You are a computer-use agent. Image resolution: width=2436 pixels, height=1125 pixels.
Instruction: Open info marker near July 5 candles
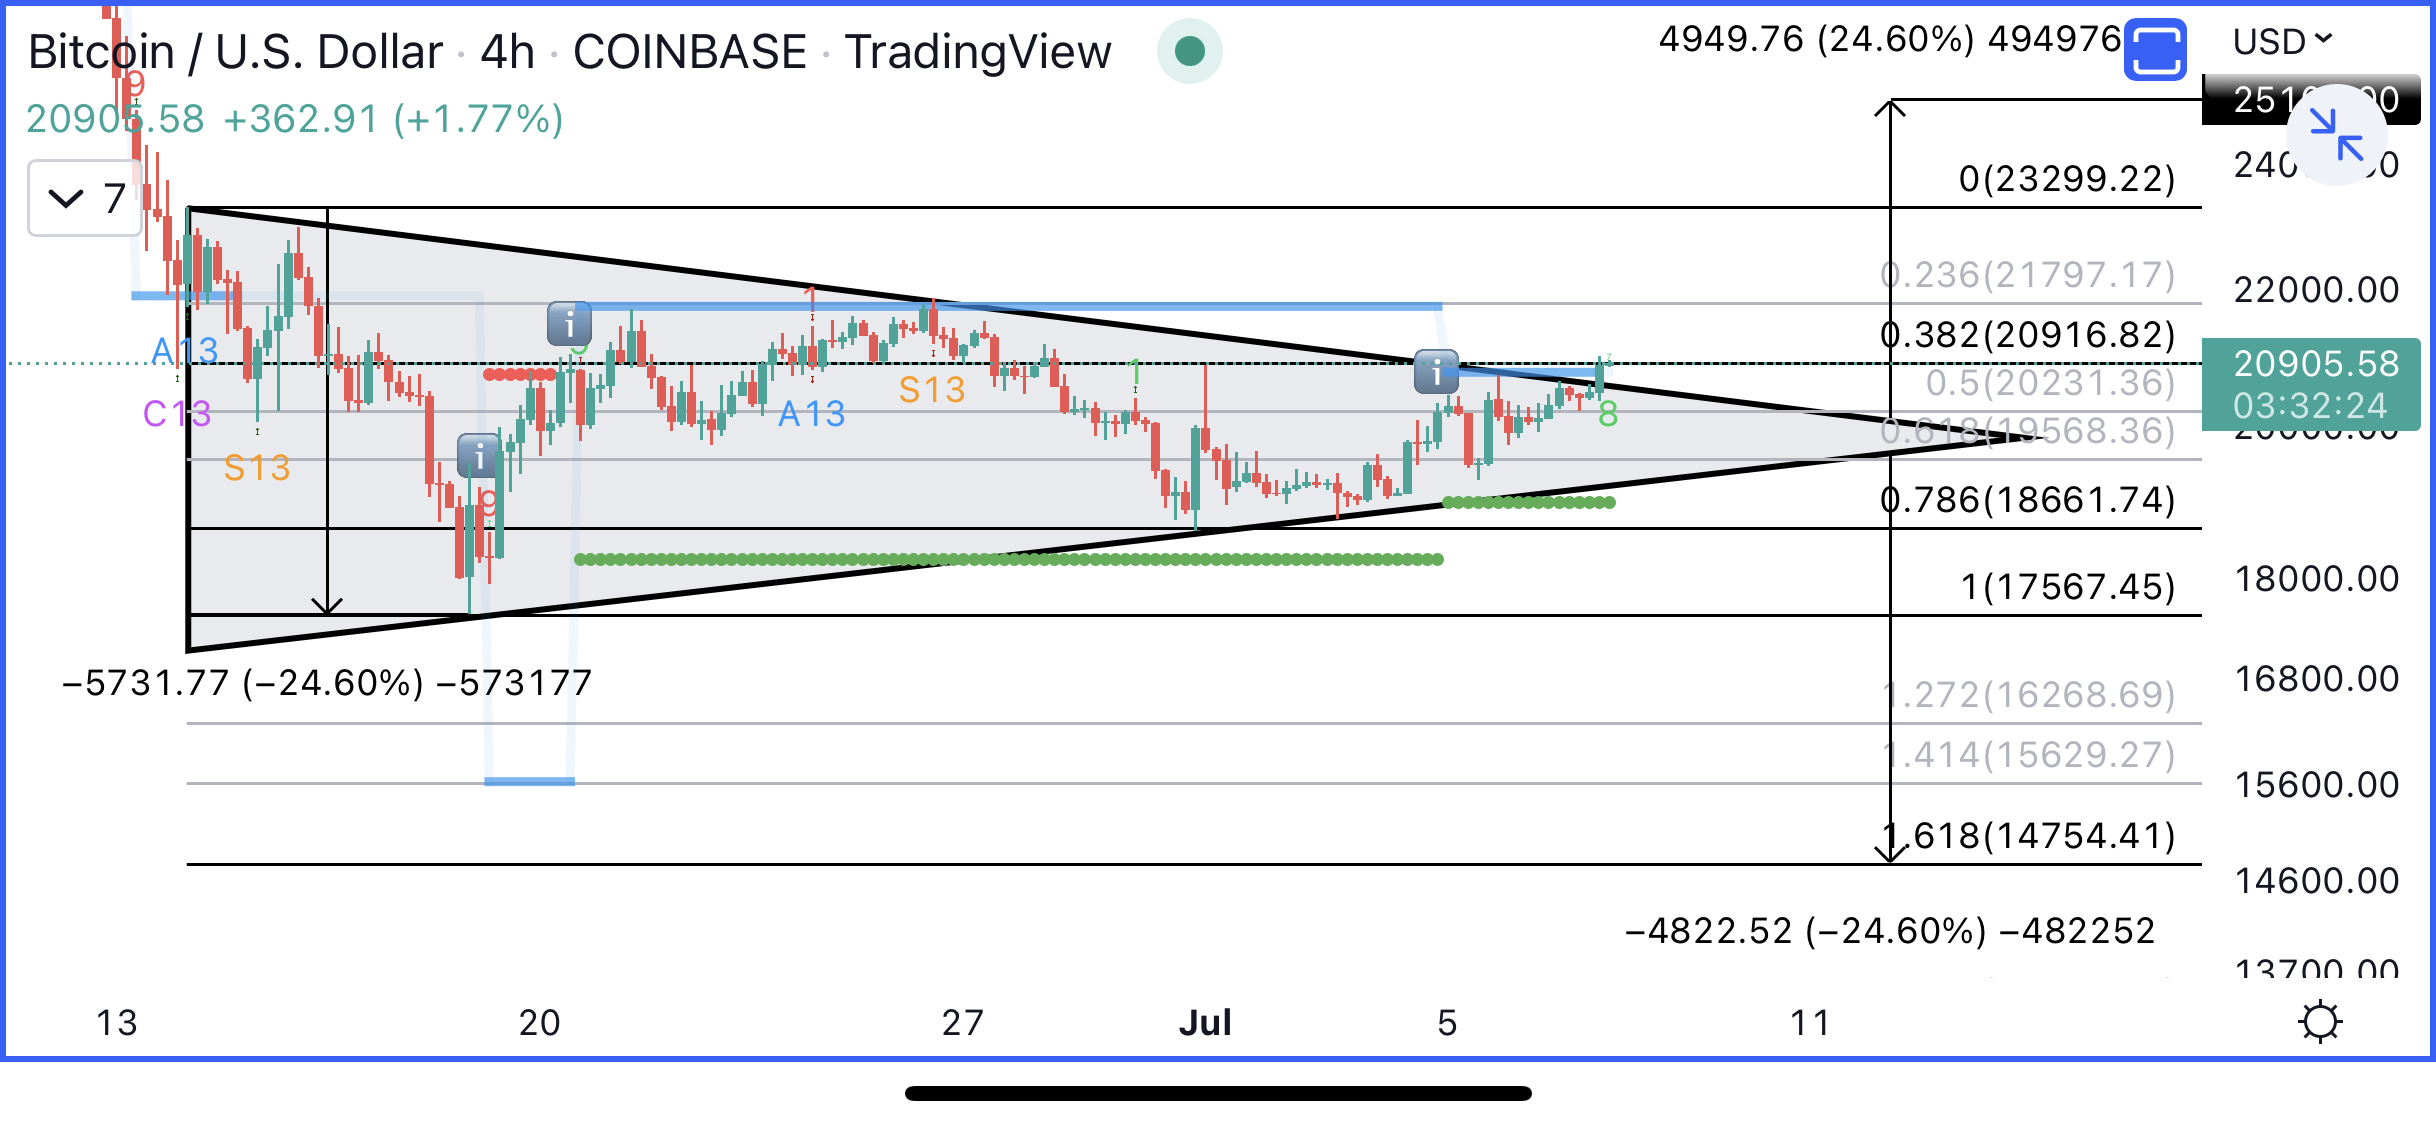click(1436, 372)
